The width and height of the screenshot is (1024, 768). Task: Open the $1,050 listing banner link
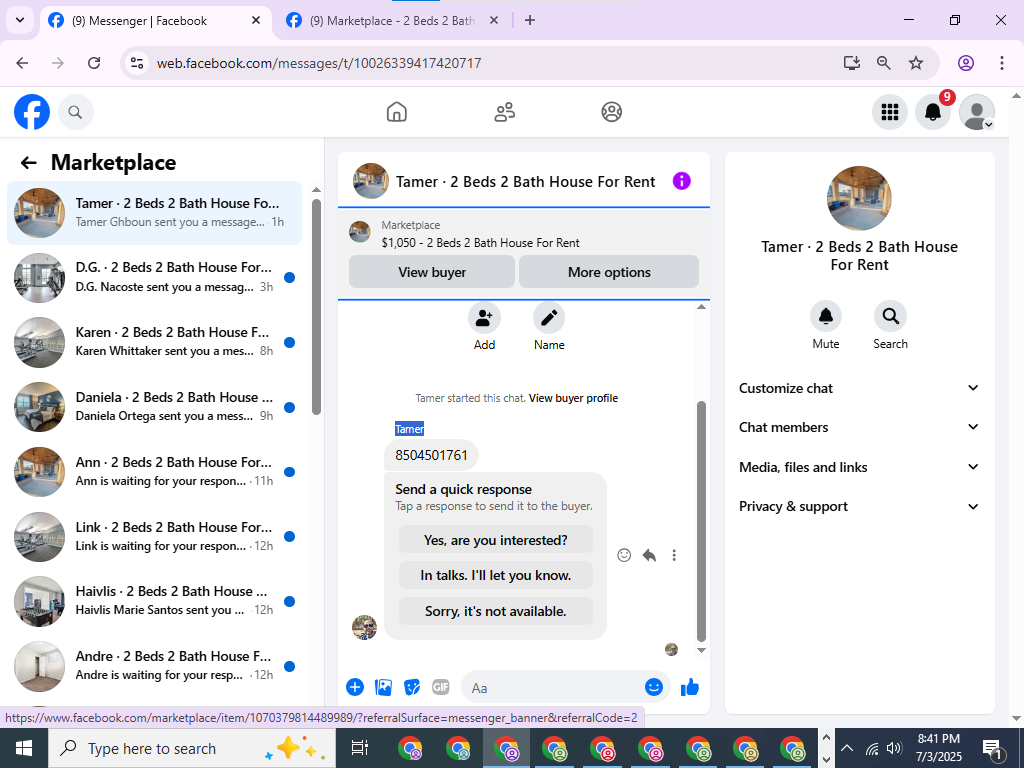point(524,234)
